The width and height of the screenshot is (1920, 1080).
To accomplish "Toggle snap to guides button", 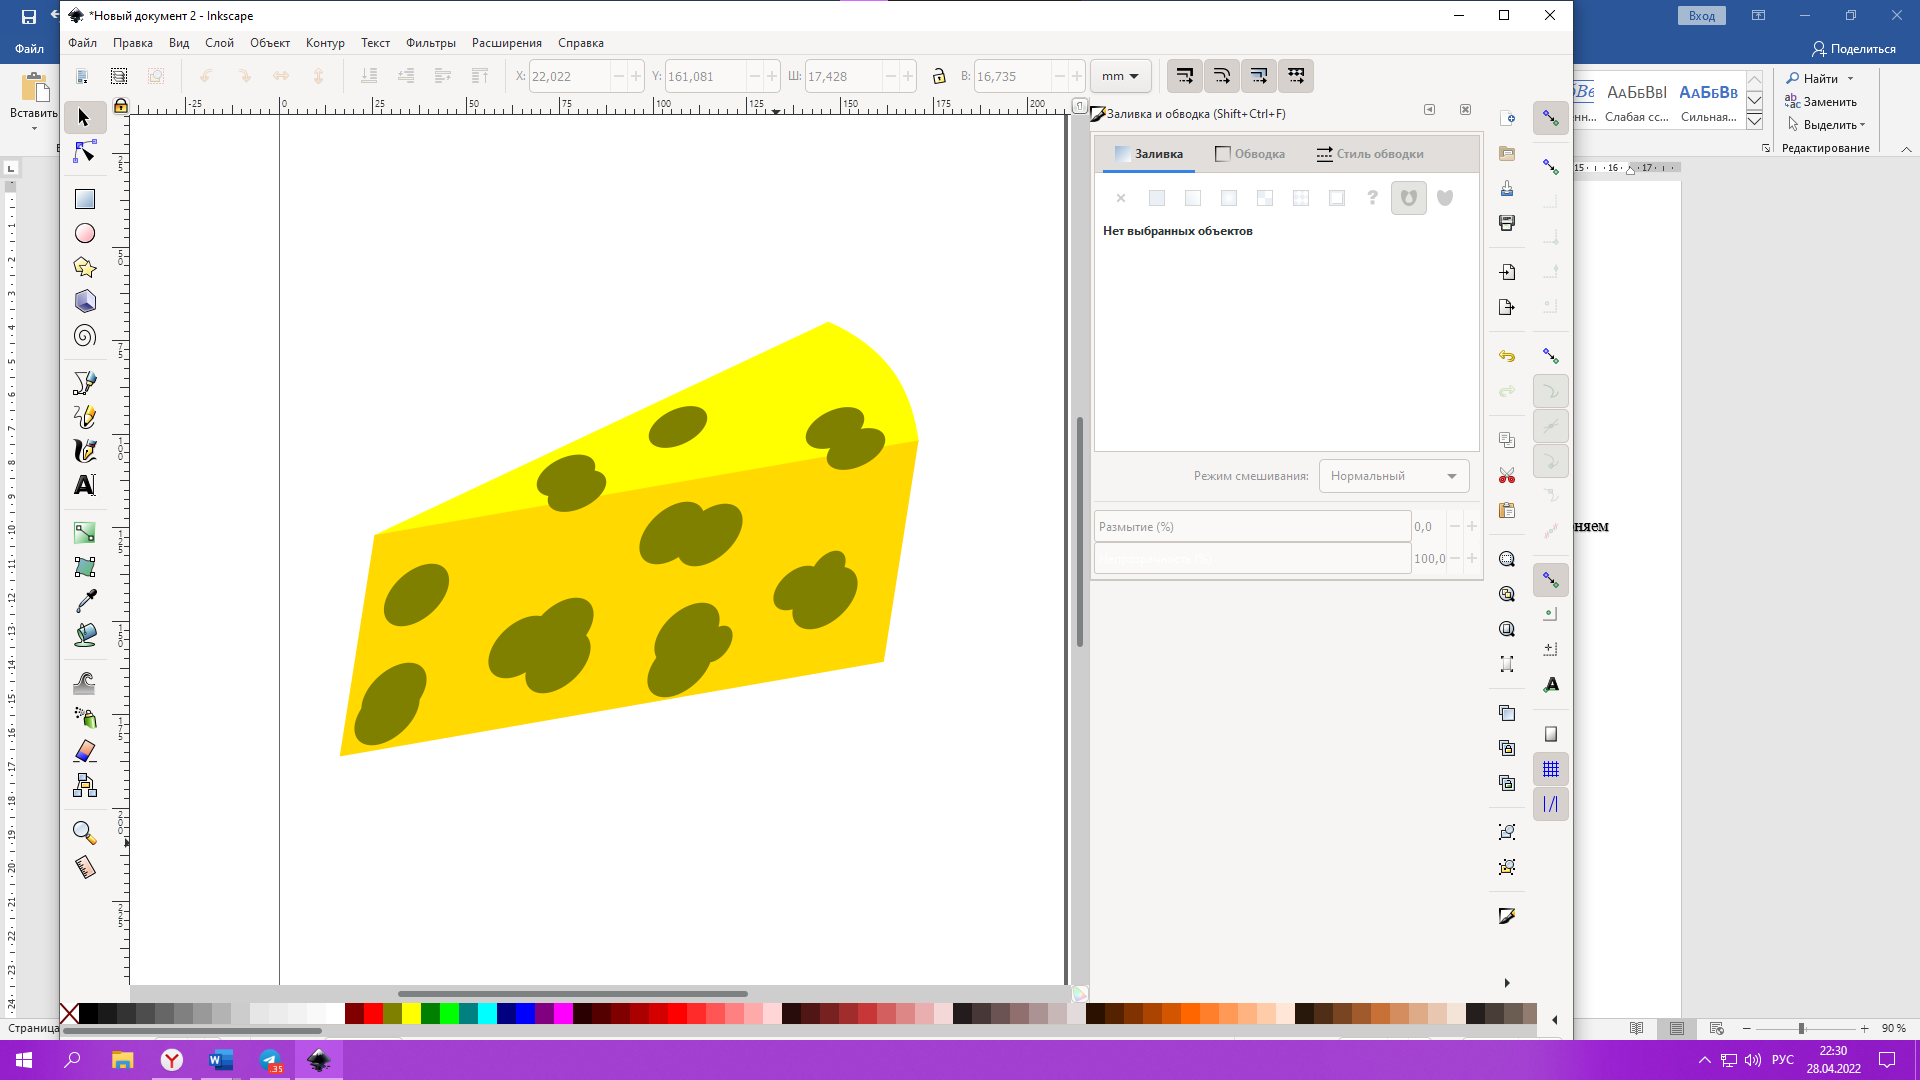I will (x=1551, y=804).
